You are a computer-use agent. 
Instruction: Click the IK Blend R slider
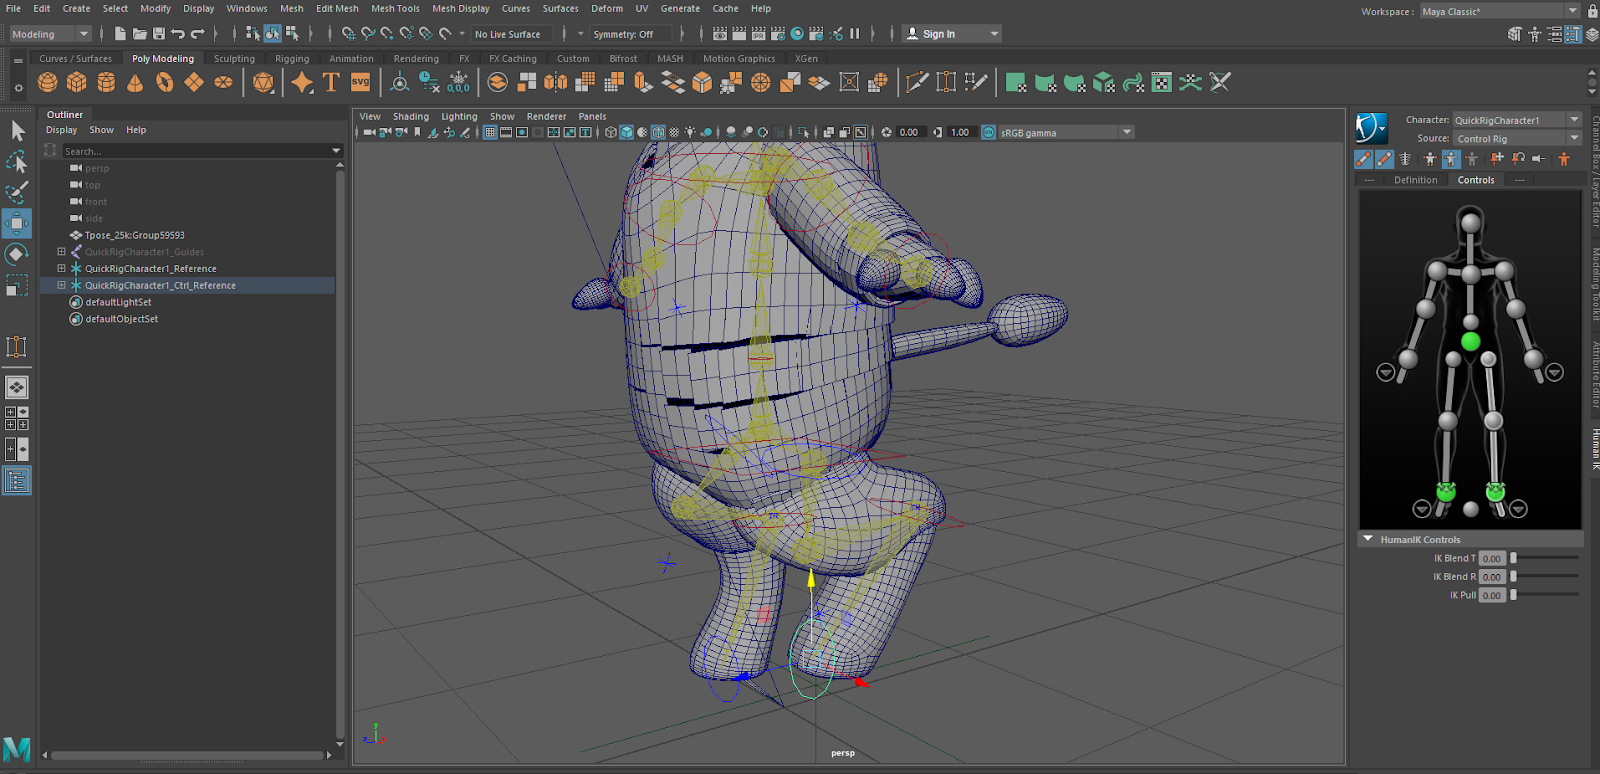[1545, 576]
